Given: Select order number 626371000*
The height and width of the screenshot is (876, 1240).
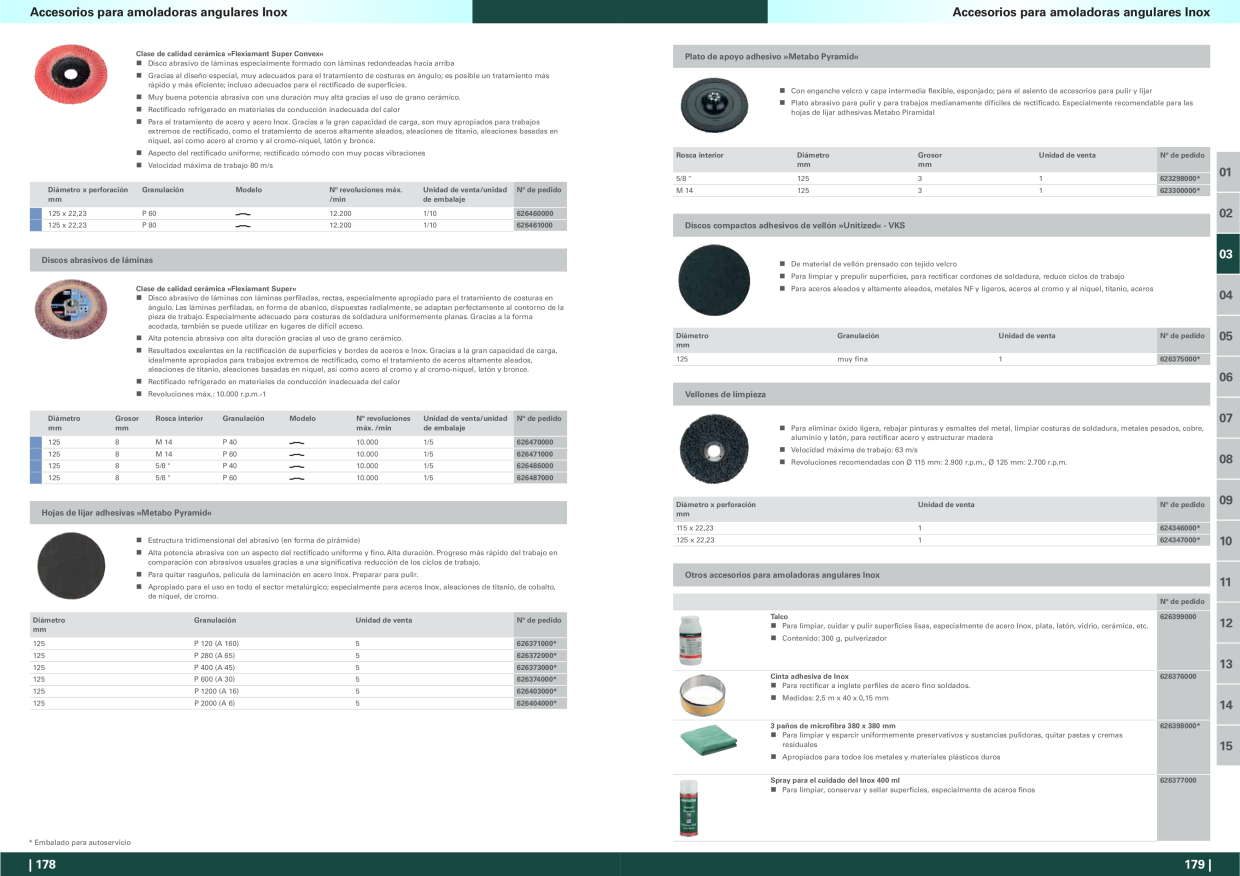Looking at the screenshot, I should click(536, 644).
